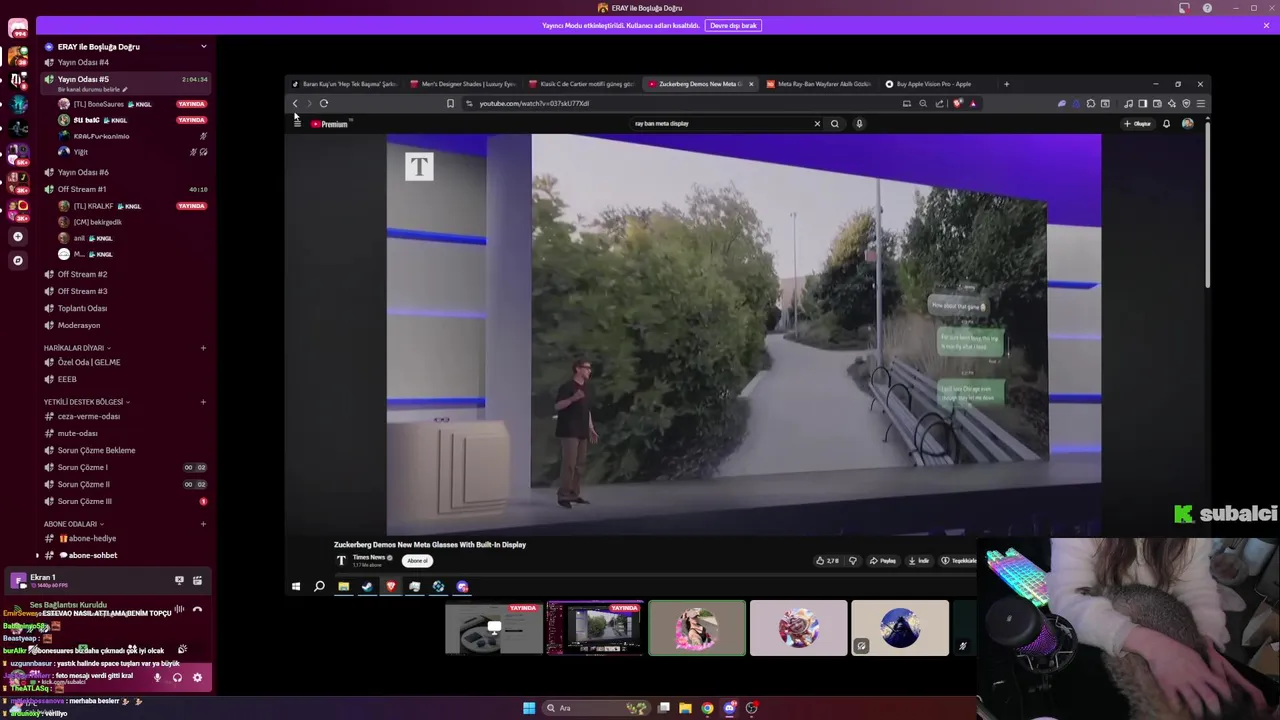The width and height of the screenshot is (1280, 720).
Task: Switch to 'Buy Apple Vision Pro - Apple' tab
Action: coord(933,84)
